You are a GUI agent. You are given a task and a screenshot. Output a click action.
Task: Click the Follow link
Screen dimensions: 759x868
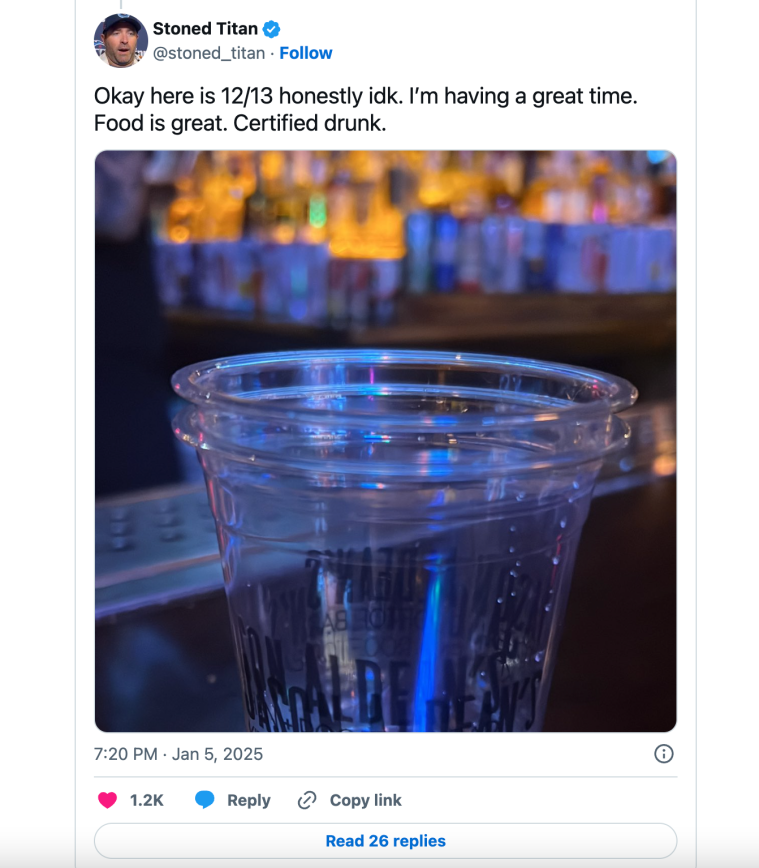[305, 53]
